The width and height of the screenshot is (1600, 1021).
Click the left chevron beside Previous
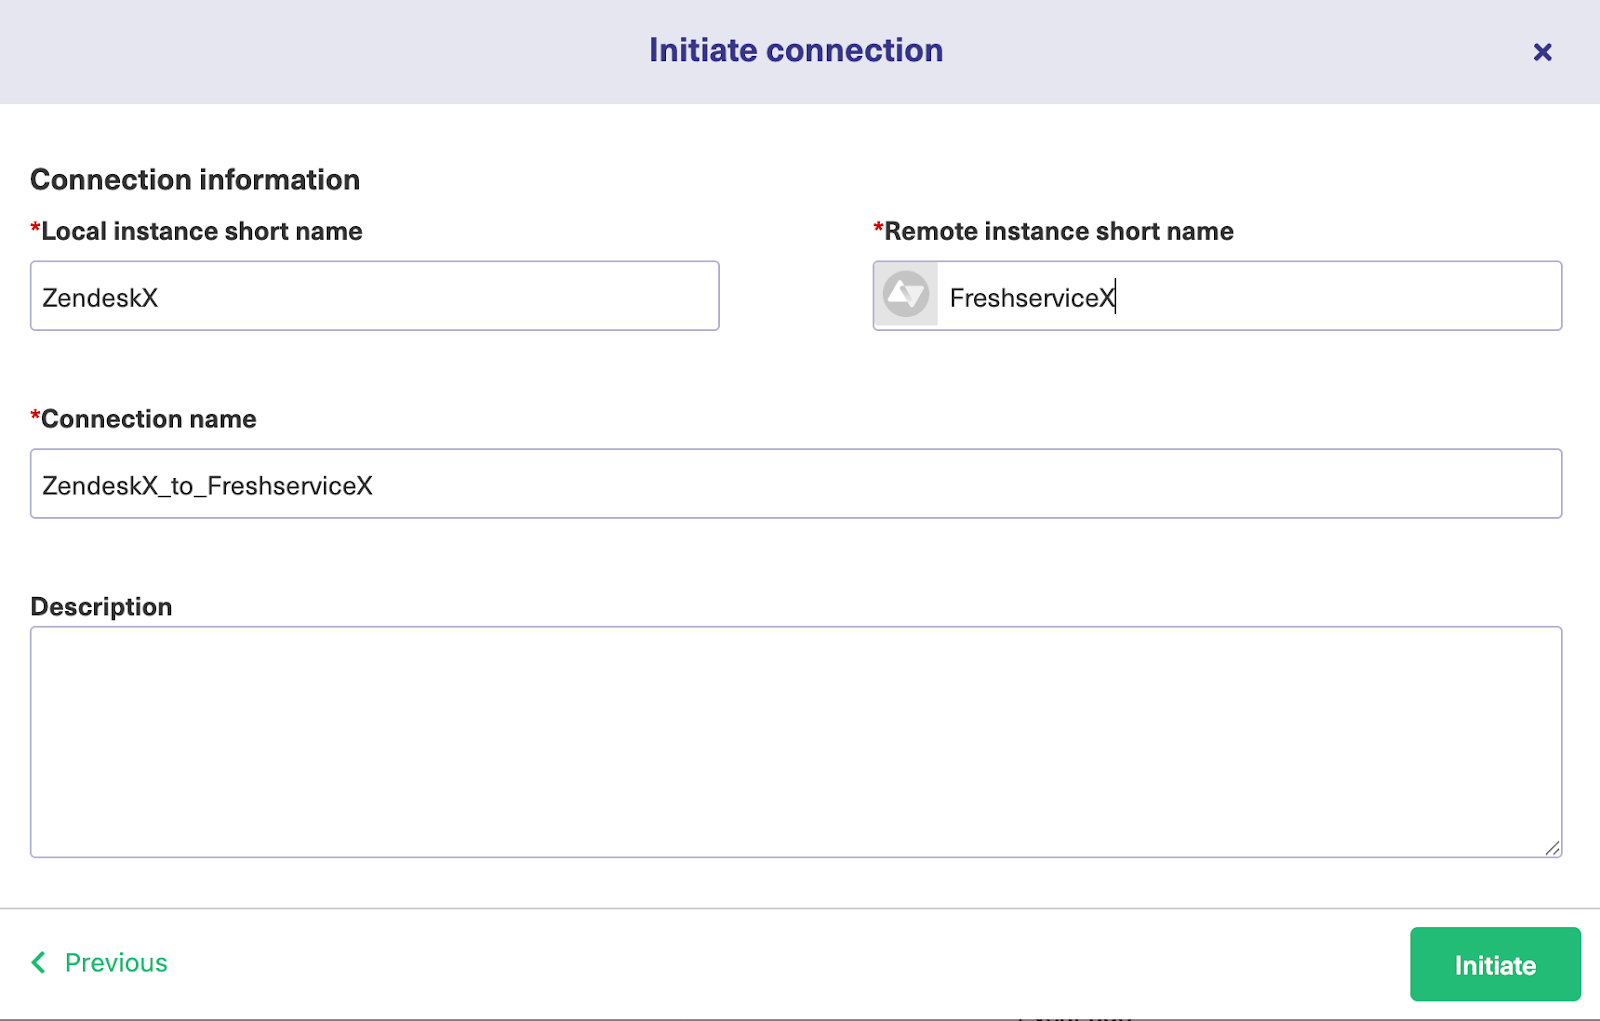[x=39, y=962]
